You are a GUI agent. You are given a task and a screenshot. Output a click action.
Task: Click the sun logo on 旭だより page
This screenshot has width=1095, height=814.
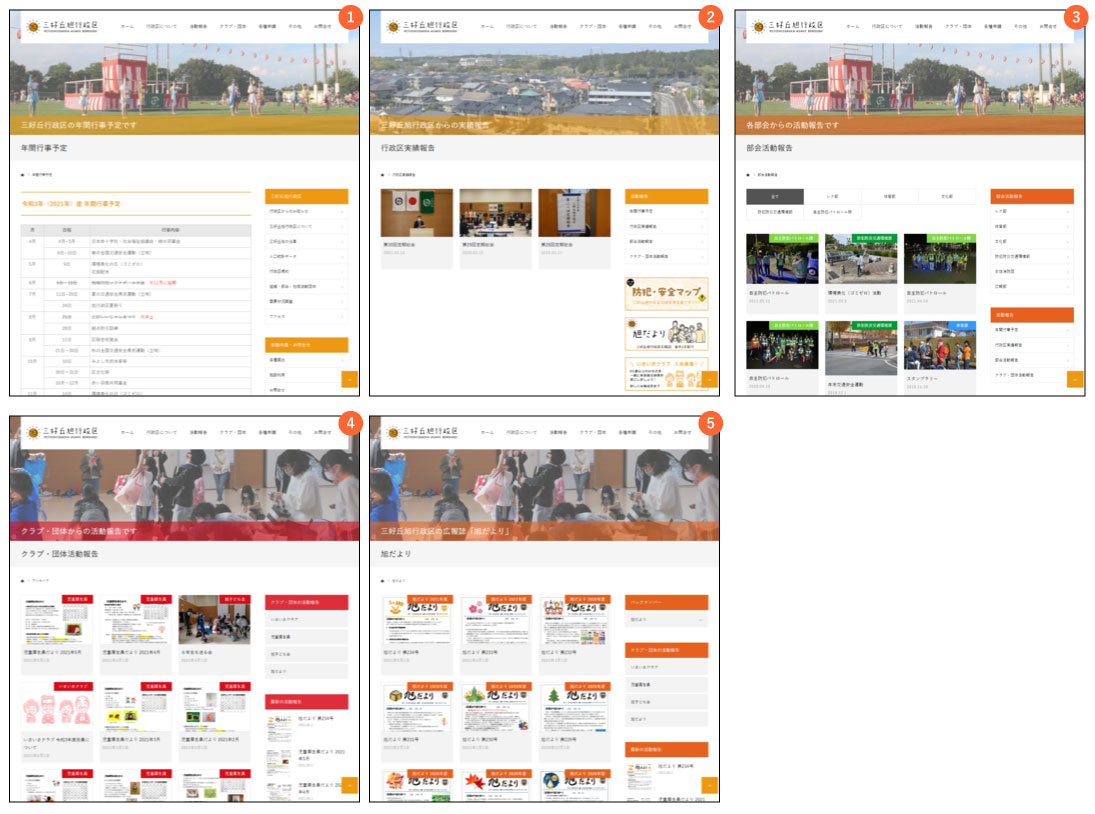pyautogui.click(x=393, y=433)
